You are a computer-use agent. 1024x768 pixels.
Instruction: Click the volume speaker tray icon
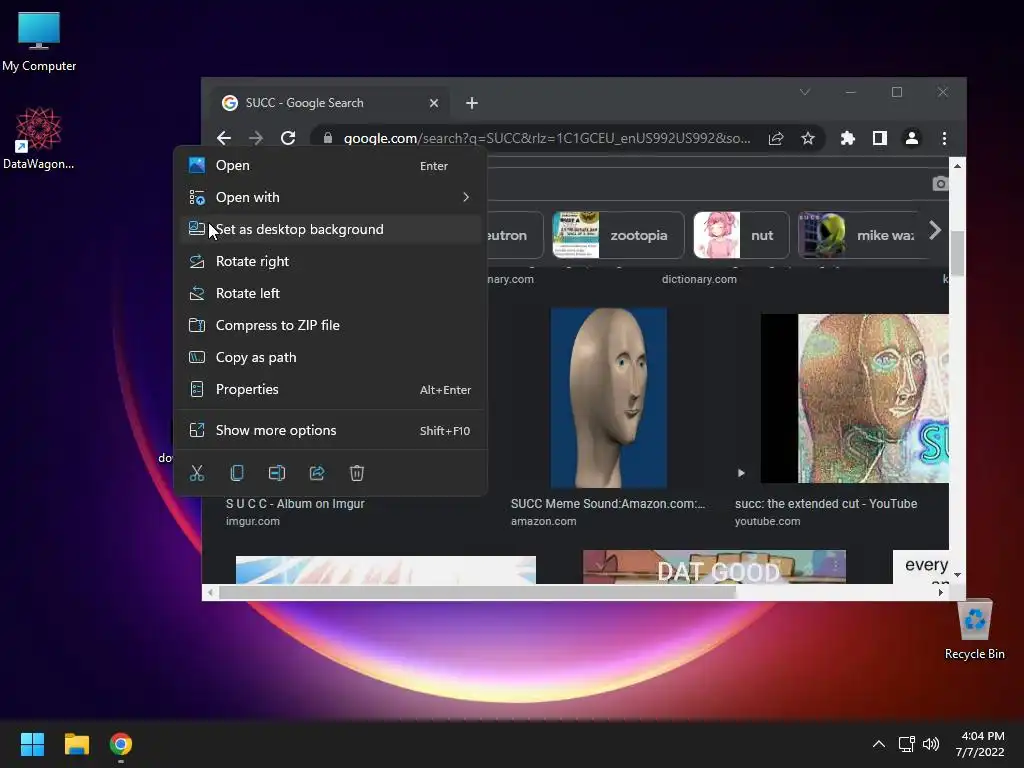[x=931, y=744]
